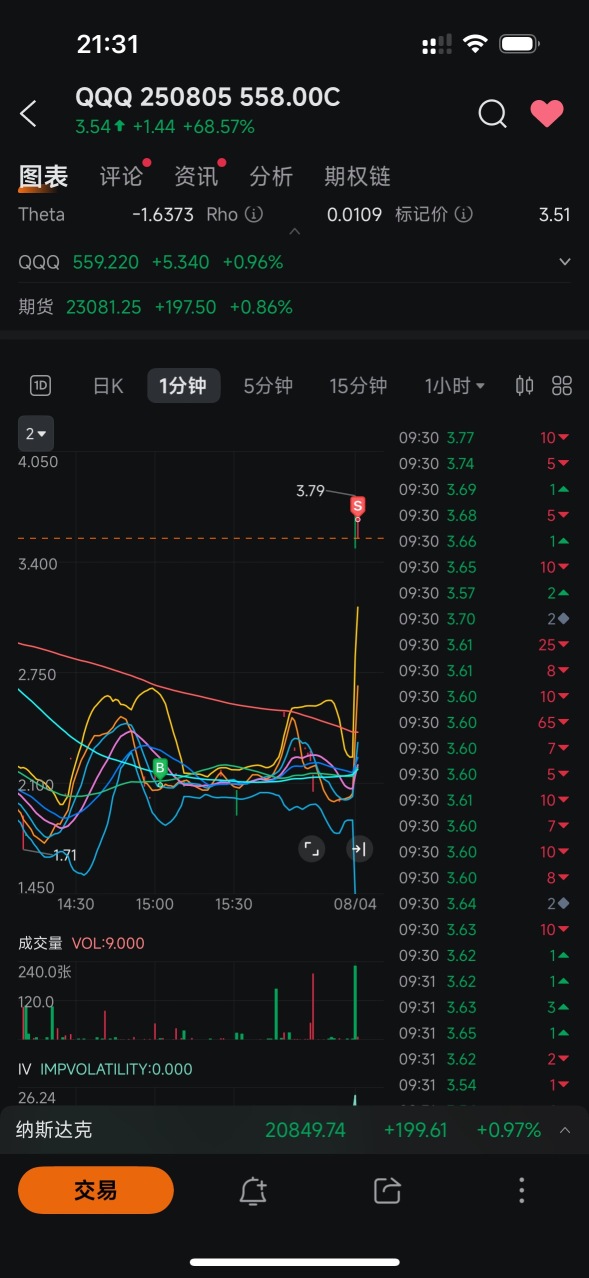
Task: Collapse the Greeks panel with up caret
Action: coord(294,232)
